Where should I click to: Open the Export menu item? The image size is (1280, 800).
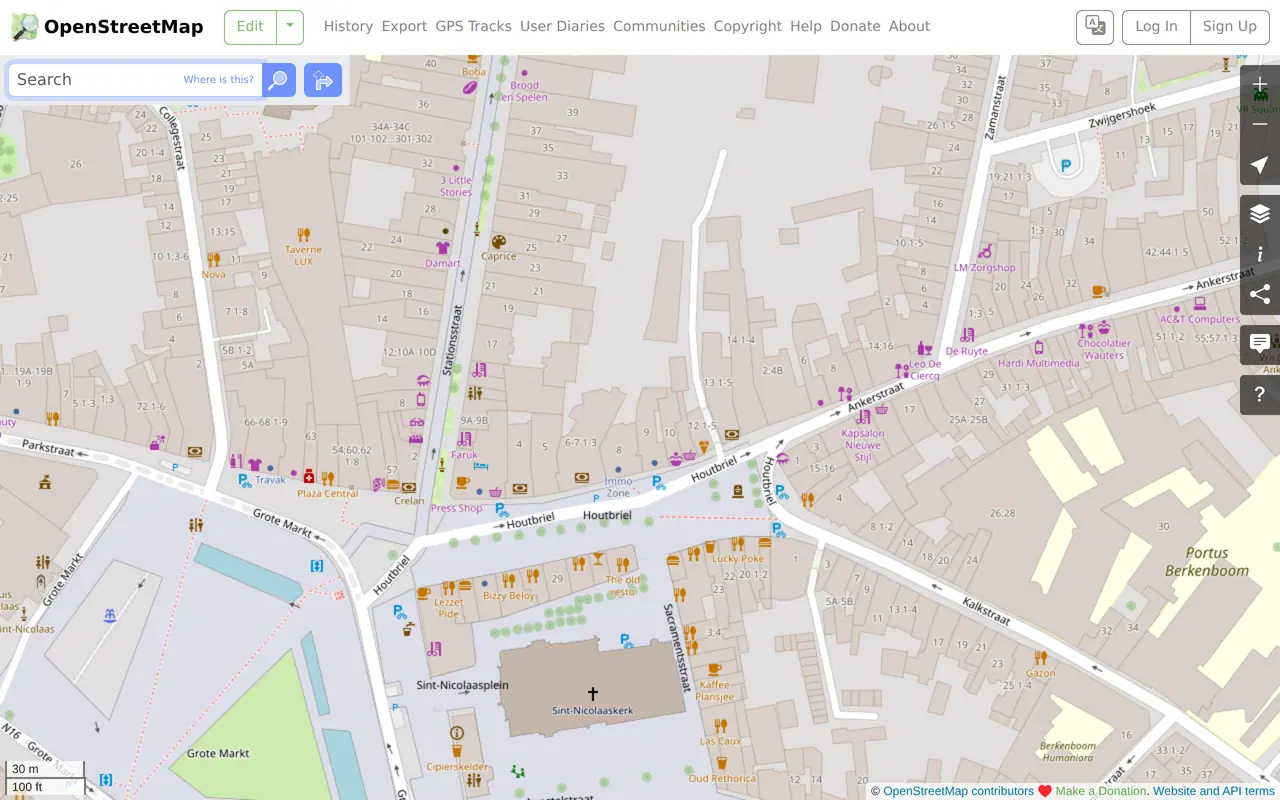(x=404, y=26)
